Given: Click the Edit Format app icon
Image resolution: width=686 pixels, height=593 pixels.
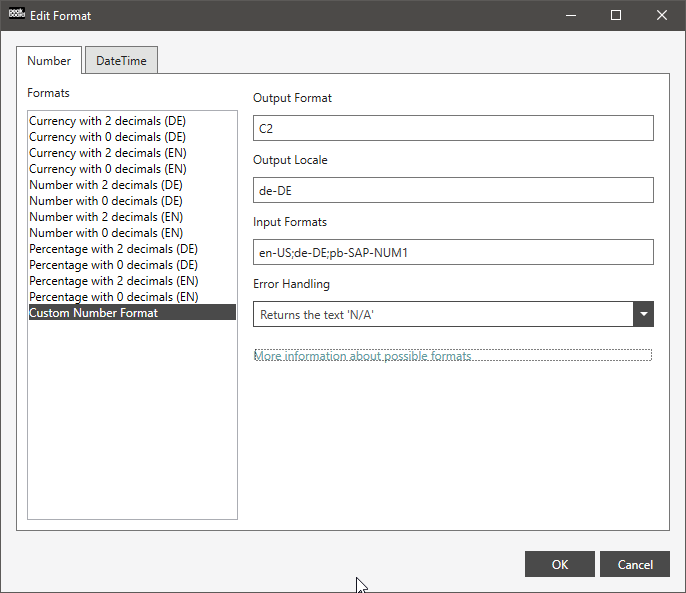Looking at the screenshot, I should coord(17,14).
